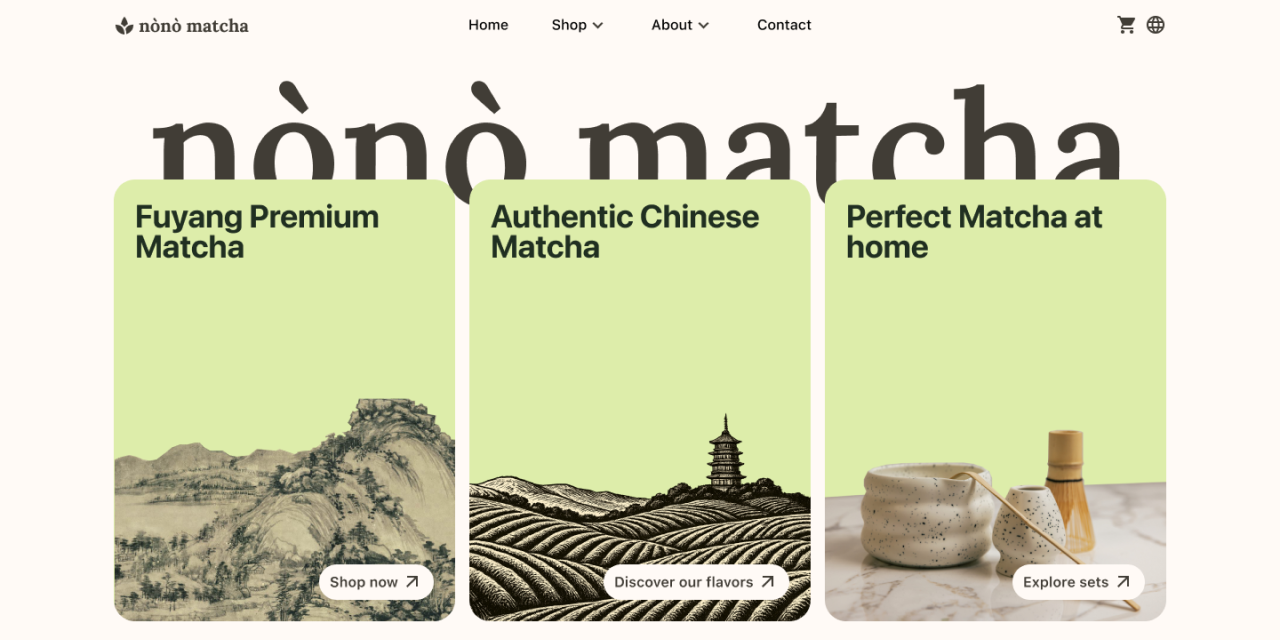Open the Shop menu
Viewport: 1280px width, 640px height.
click(578, 25)
